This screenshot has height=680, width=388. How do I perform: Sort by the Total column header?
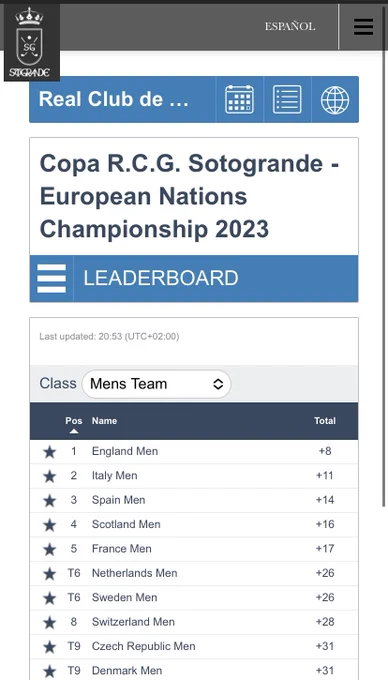[x=325, y=421]
